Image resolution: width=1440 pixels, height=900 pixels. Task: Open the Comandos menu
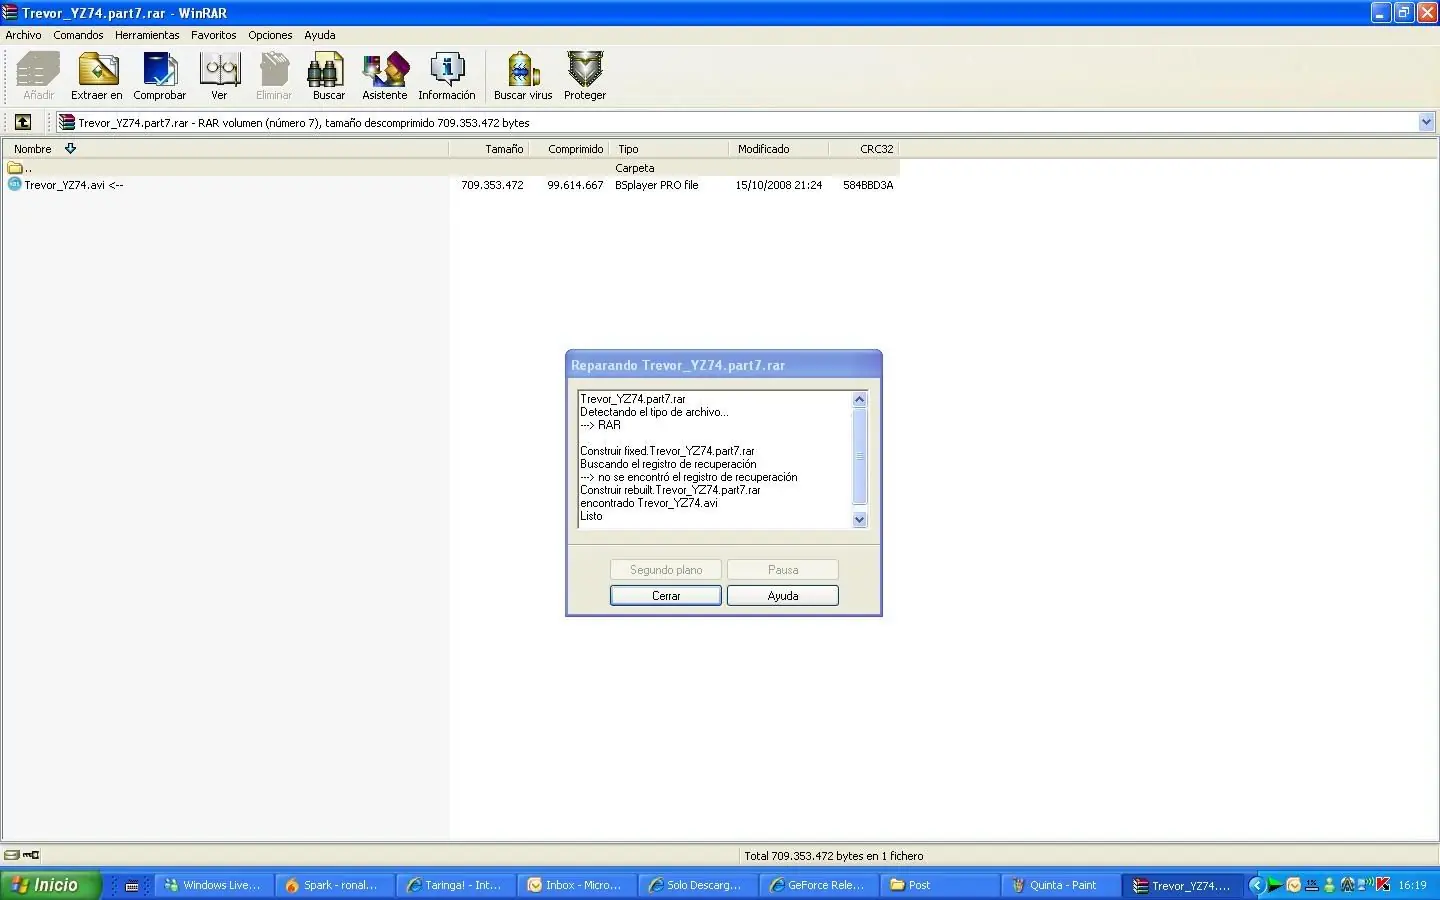(x=78, y=35)
